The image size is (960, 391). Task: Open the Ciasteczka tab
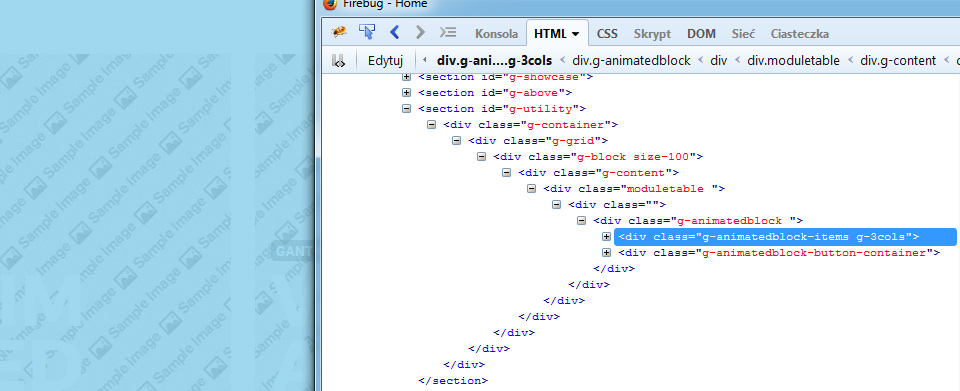pyautogui.click(x=800, y=34)
